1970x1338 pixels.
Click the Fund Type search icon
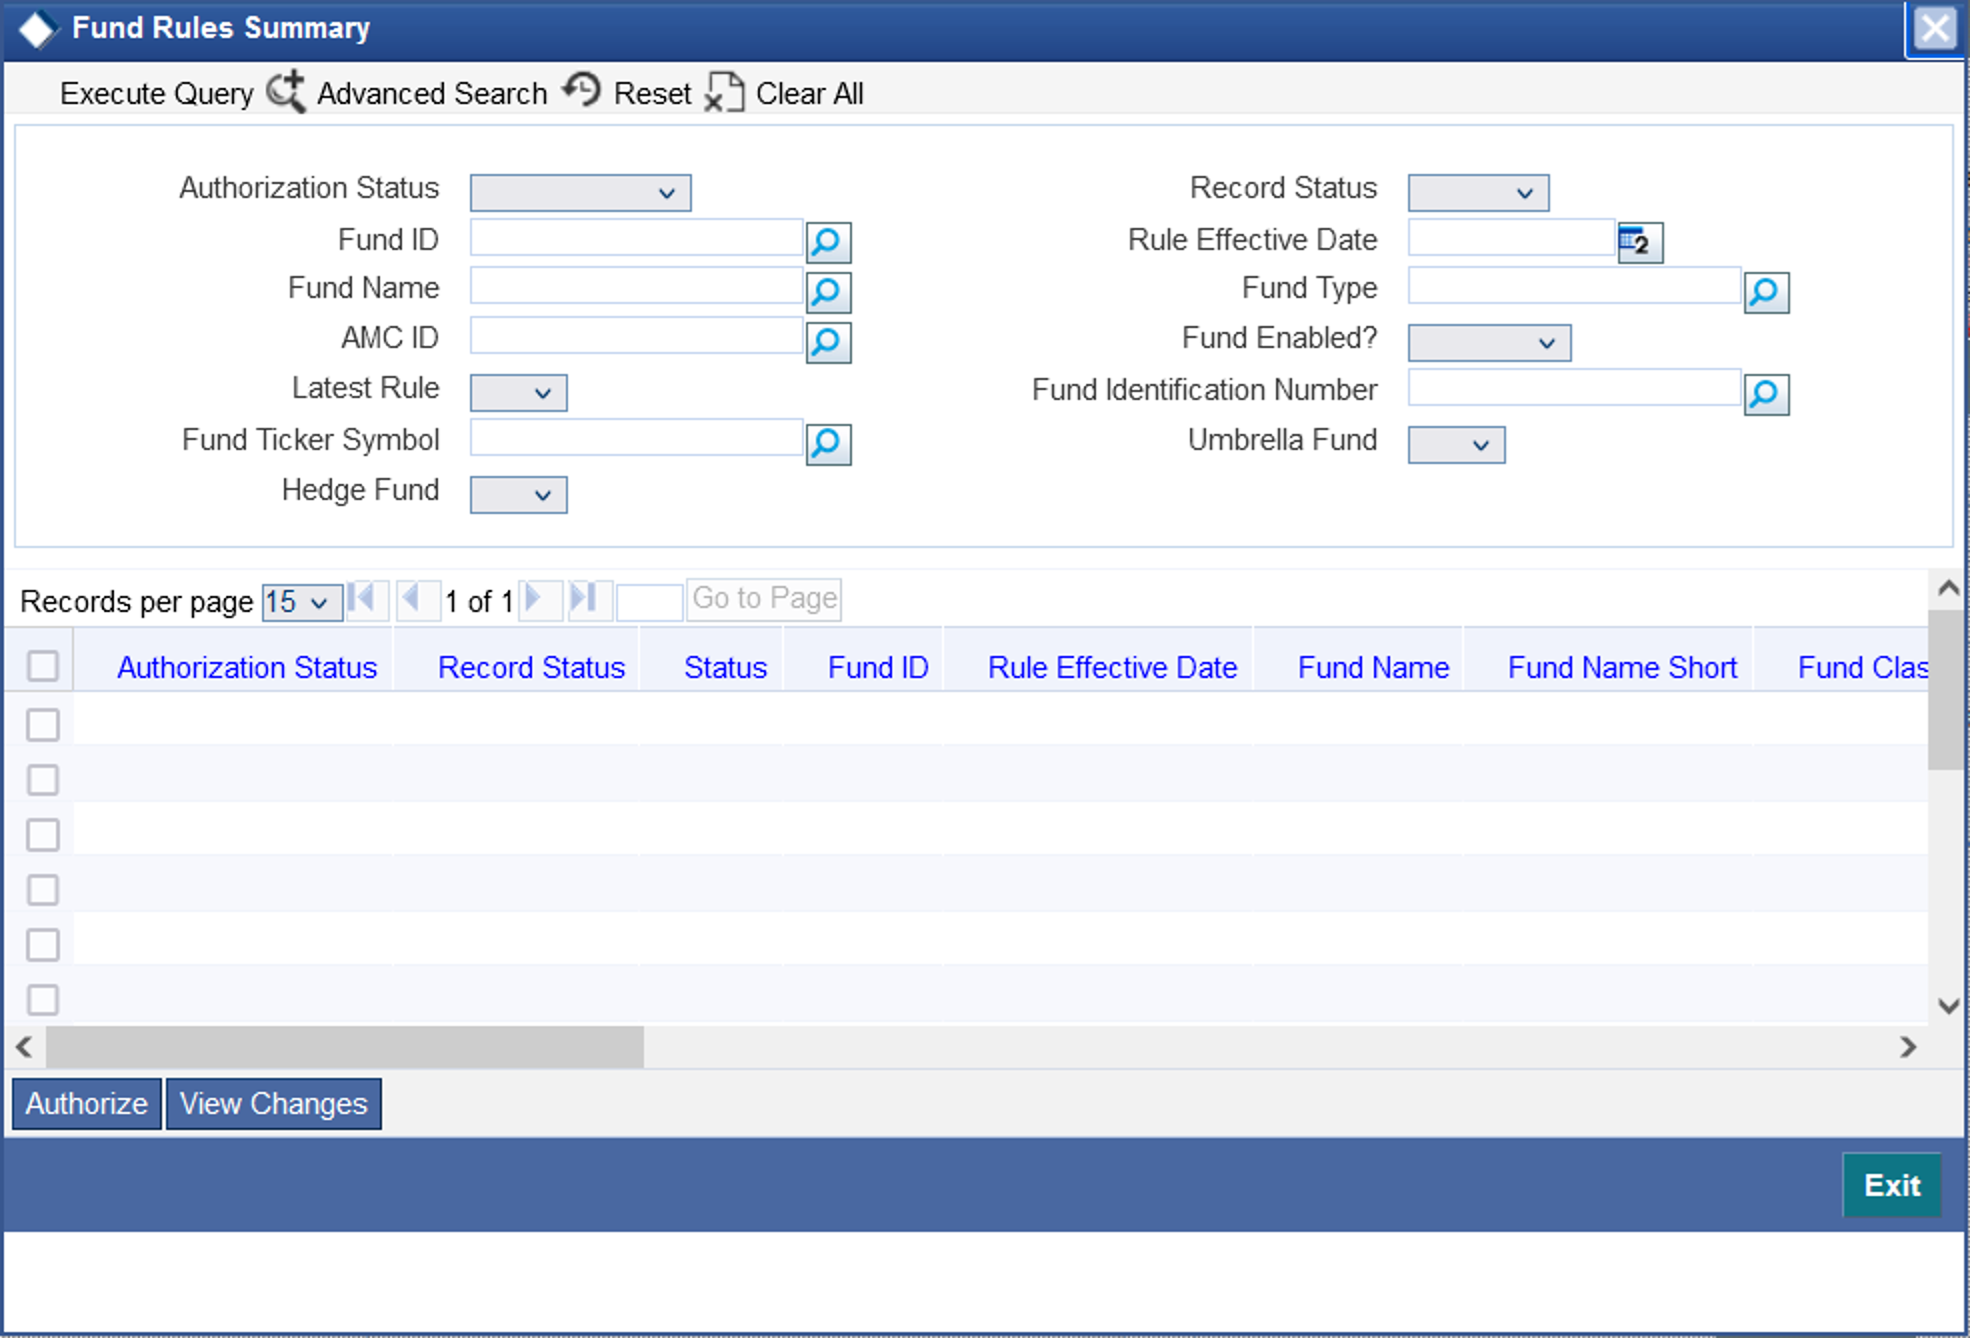pyautogui.click(x=1766, y=292)
